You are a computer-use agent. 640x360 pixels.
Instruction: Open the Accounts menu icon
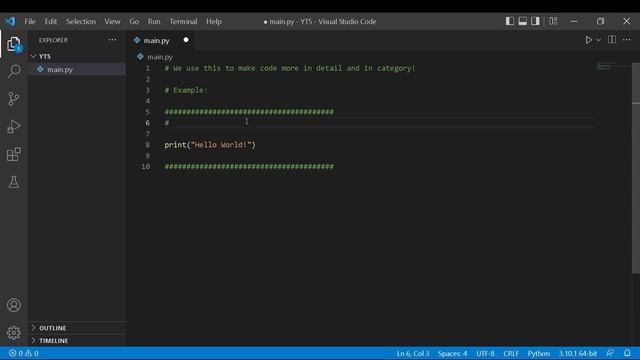pyautogui.click(x=14, y=305)
